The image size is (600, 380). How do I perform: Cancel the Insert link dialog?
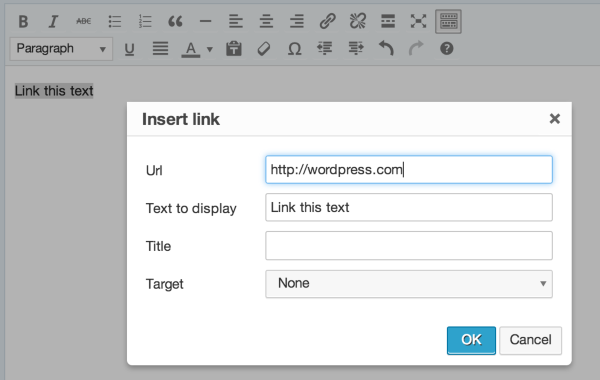tap(530, 340)
